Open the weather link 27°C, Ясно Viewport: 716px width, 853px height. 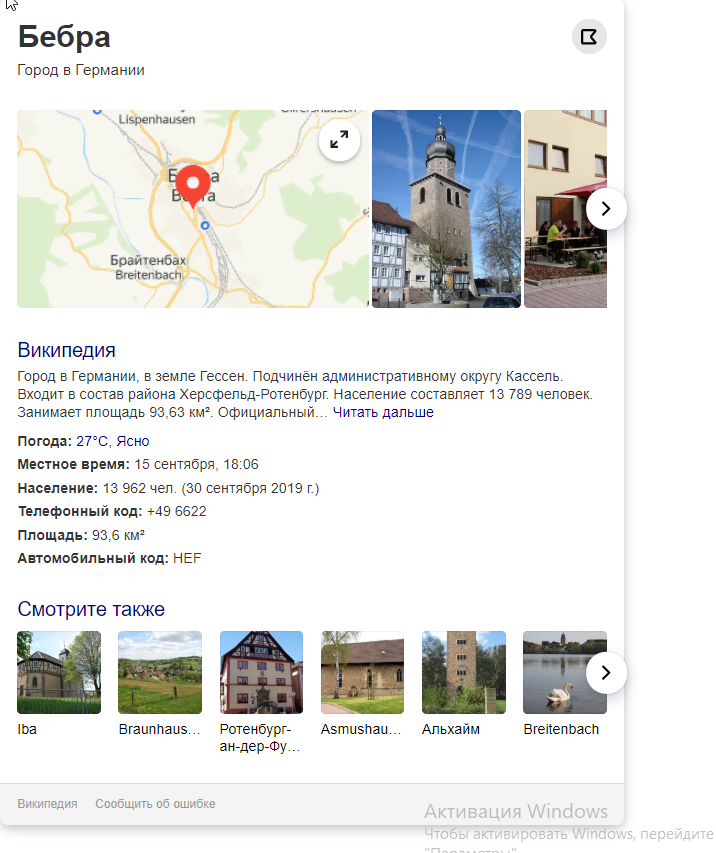113,441
